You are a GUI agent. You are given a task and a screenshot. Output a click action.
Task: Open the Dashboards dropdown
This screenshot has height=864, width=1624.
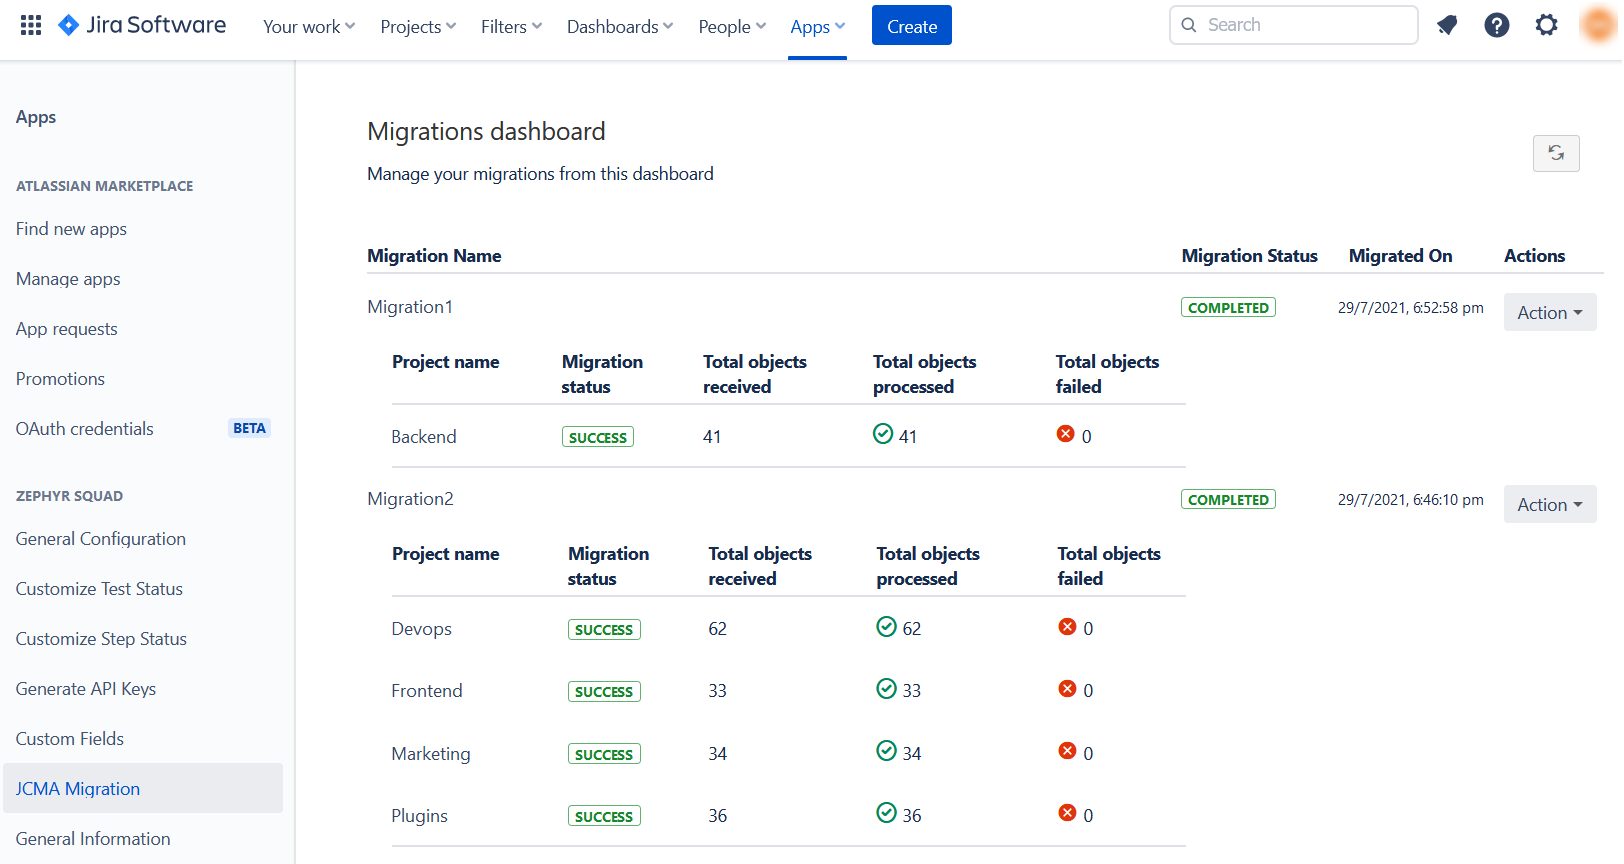pyautogui.click(x=620, y=27)
